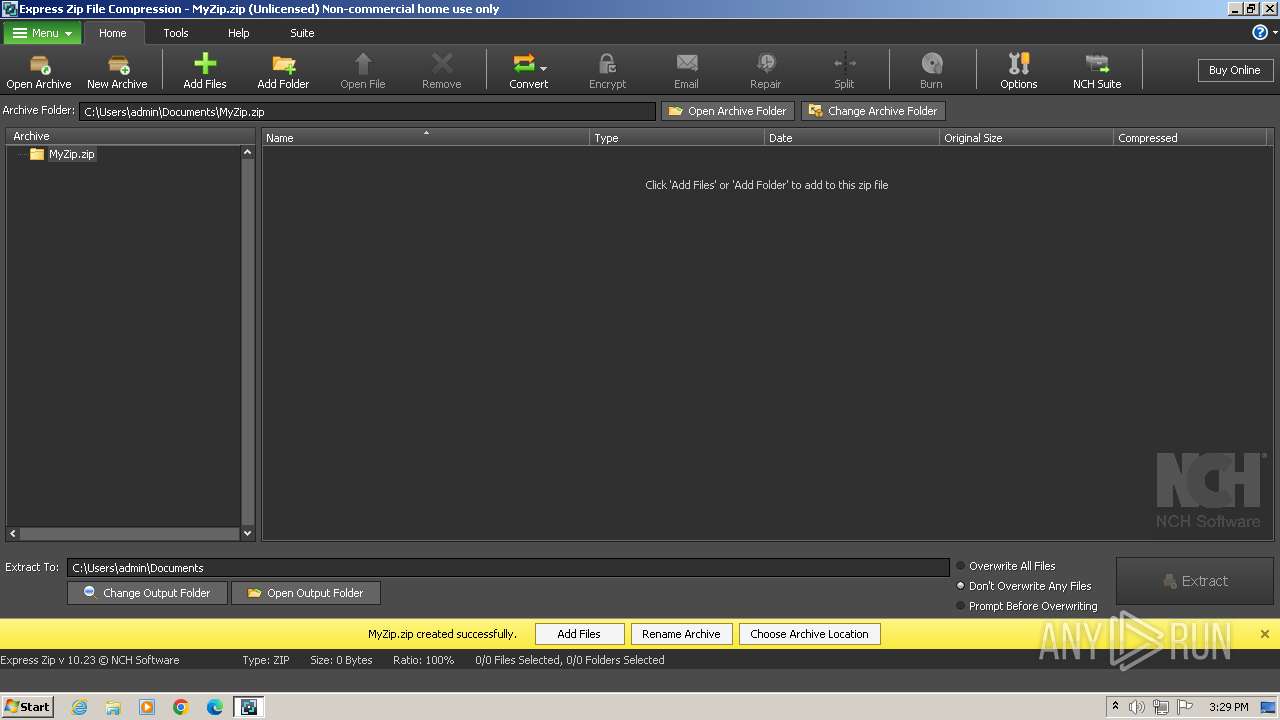Click Choose Archive Location button
Screen dimensions: 1280x720
coord(809,634)
